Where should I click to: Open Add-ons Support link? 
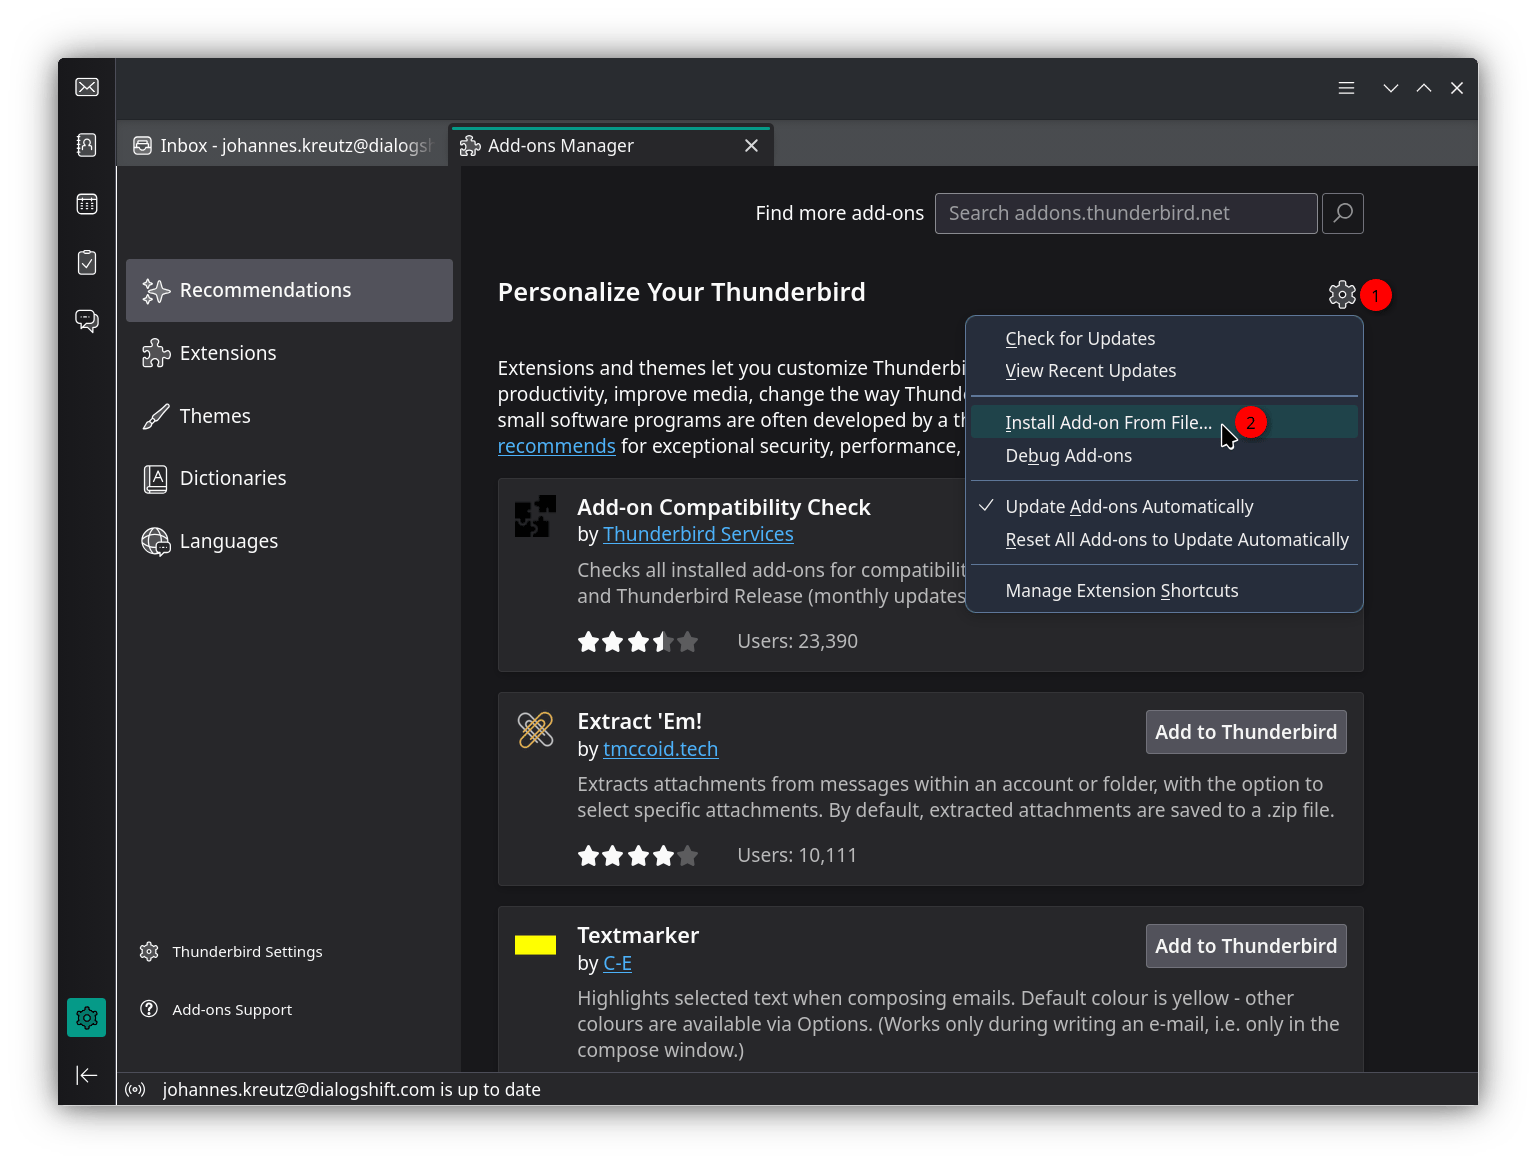(x=217, y=1010)
